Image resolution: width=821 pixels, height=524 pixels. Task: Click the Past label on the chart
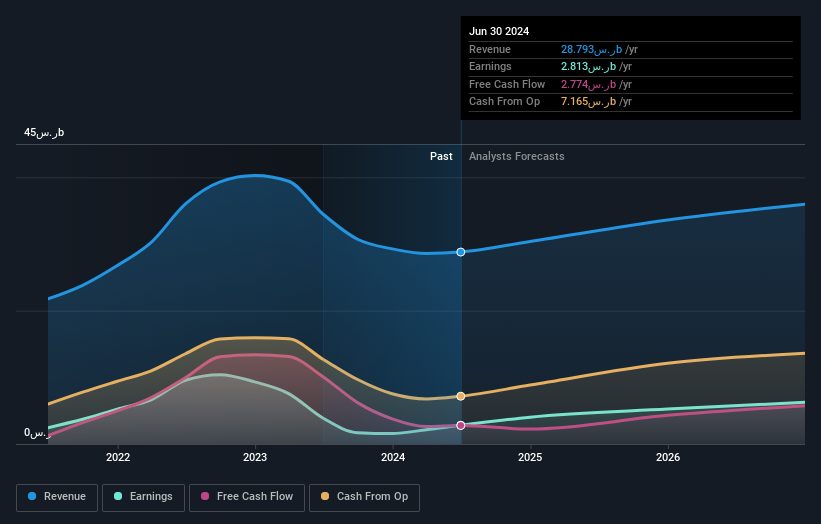441,157
